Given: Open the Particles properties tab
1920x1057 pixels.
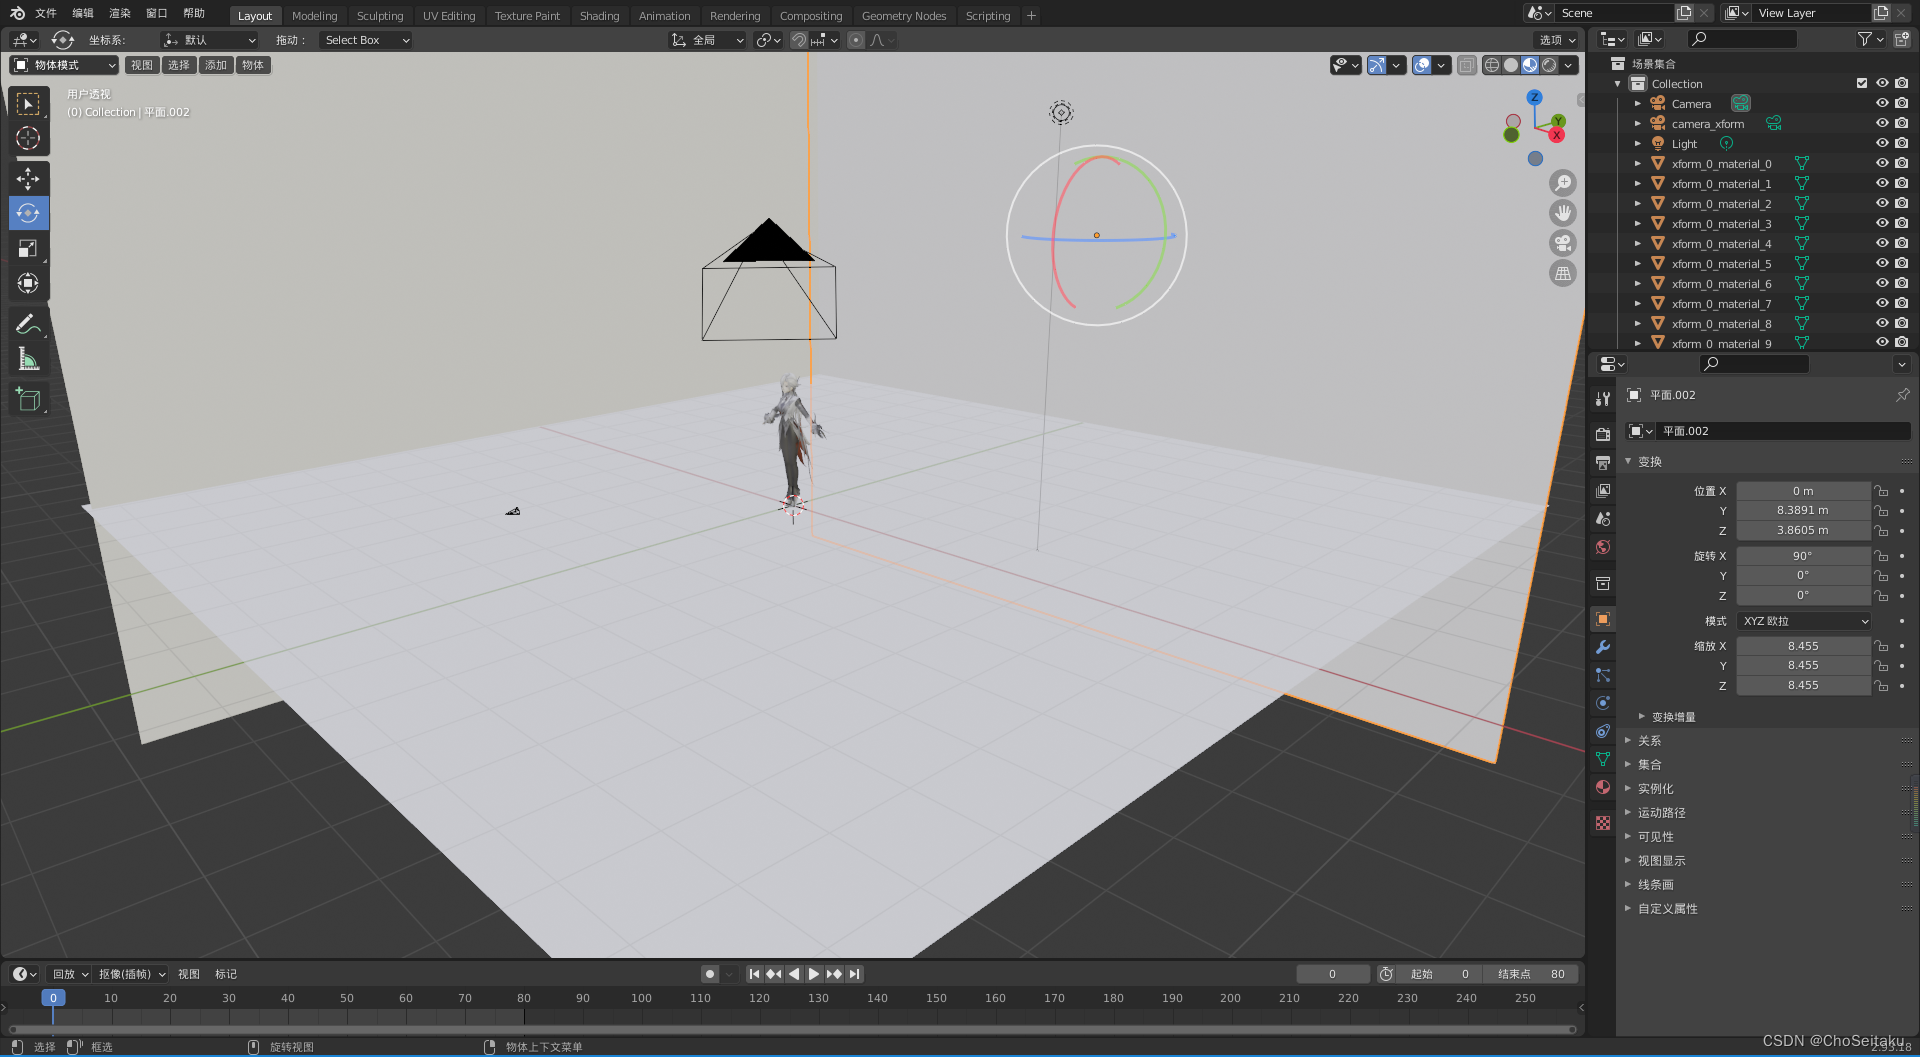Looking at the screenshot, I should (1603, 675).
